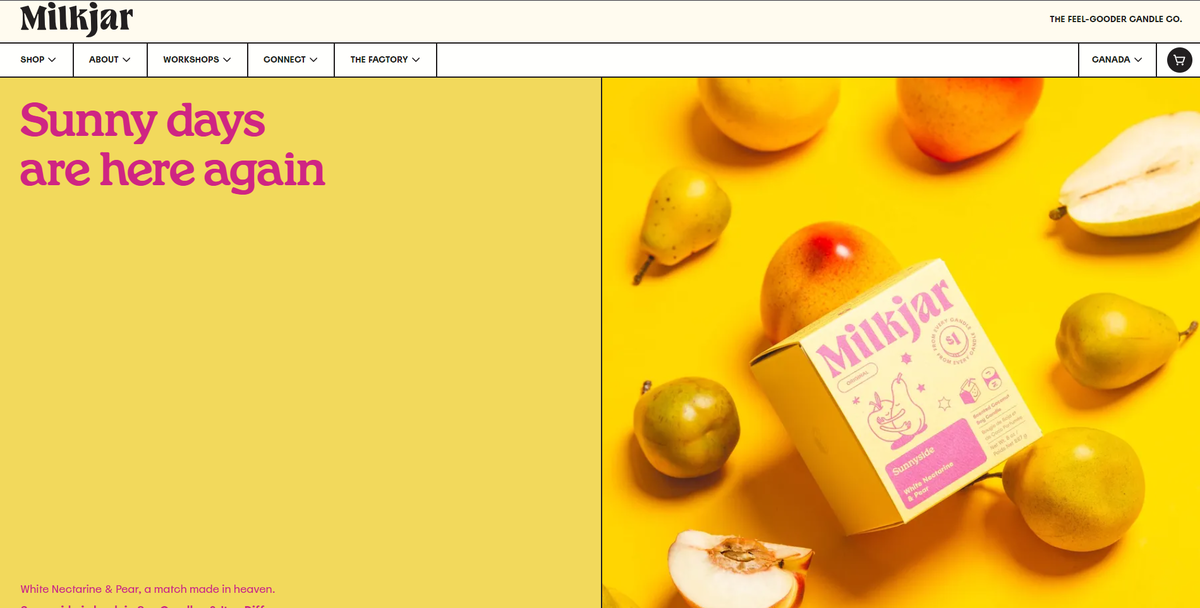Click "THE FEEL-GOODER CANDLE CO." tagline

pos(1116,19)
